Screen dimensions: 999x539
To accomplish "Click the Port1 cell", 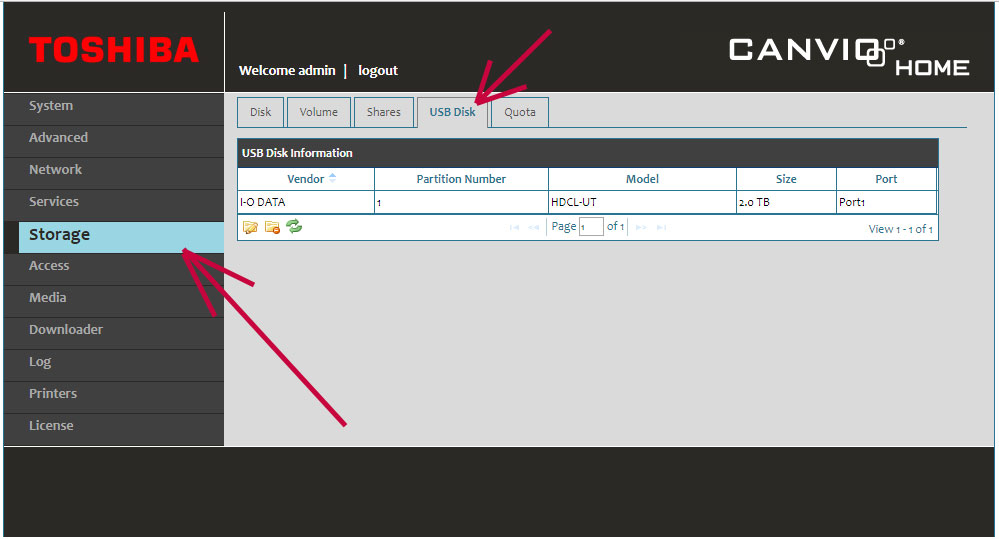I will (x=886, y=202).
